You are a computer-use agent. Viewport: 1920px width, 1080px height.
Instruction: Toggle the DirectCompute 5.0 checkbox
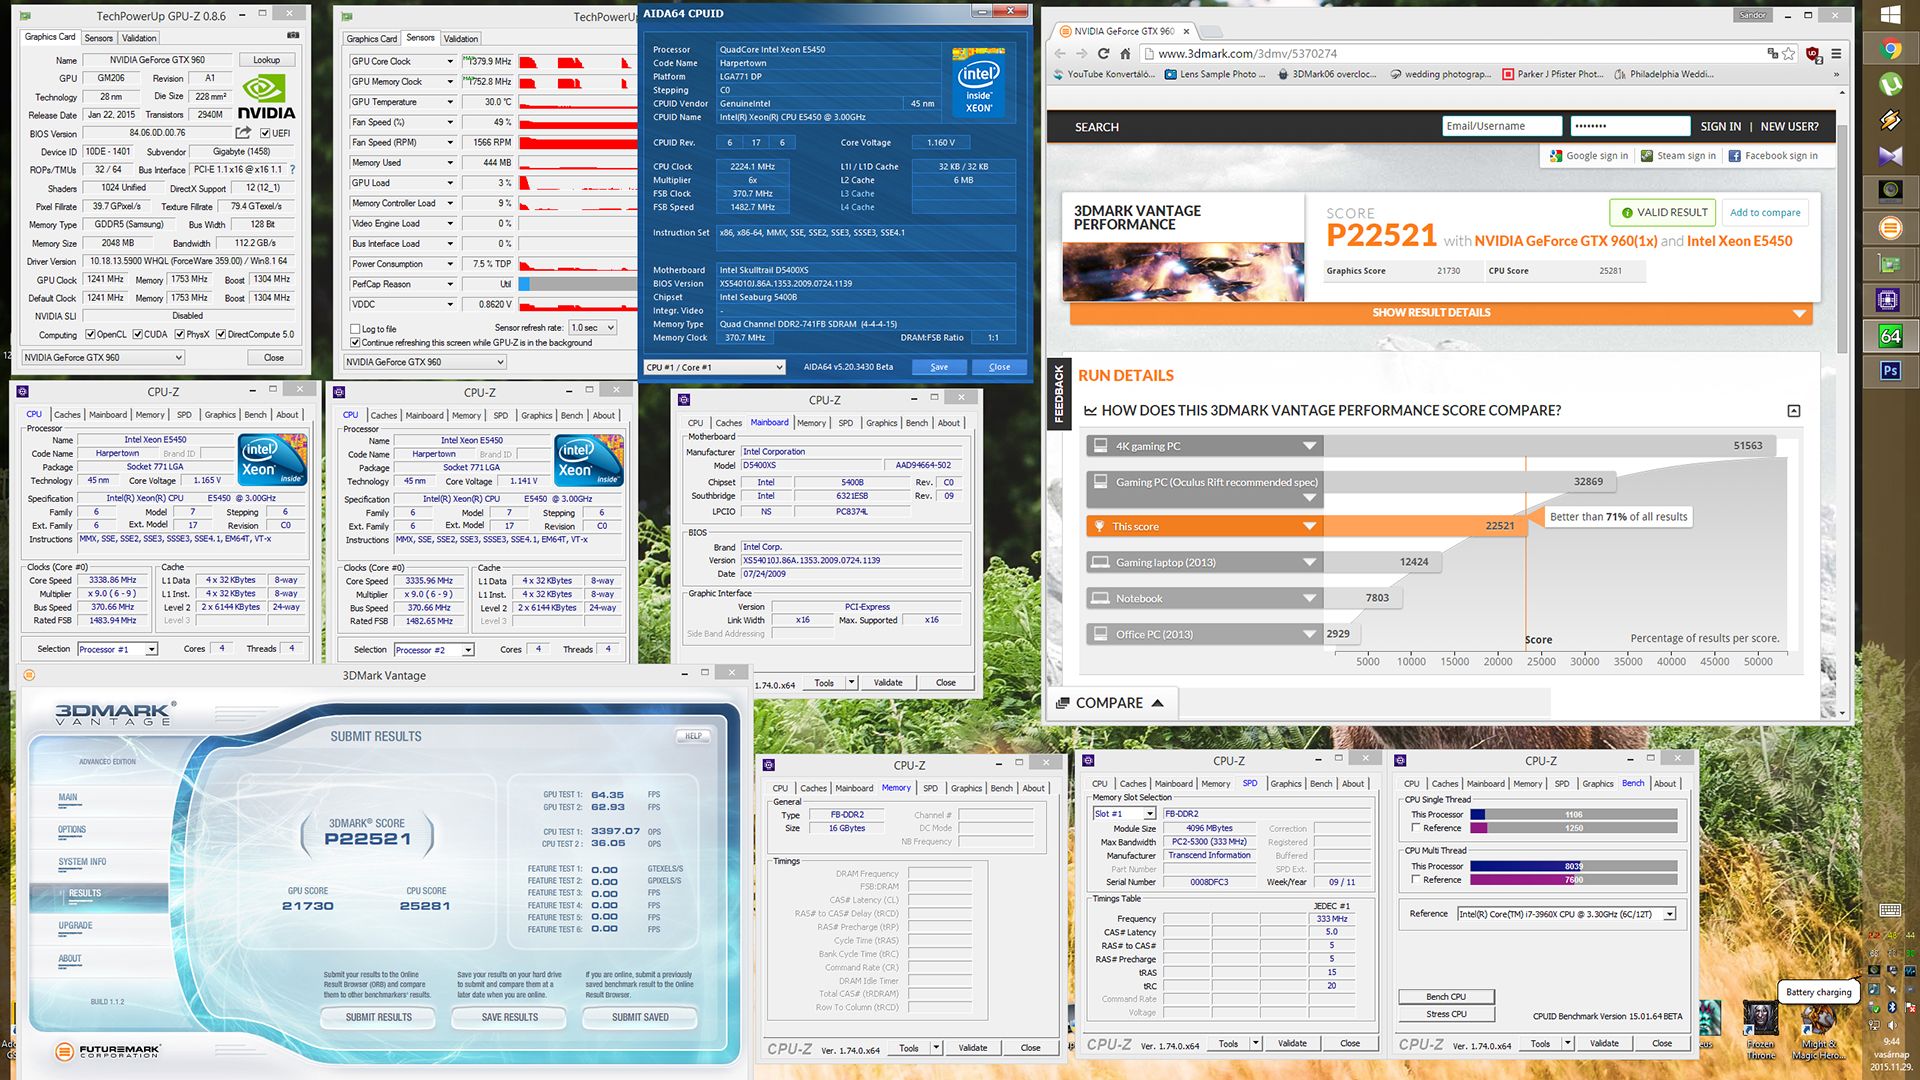[220, 335]
